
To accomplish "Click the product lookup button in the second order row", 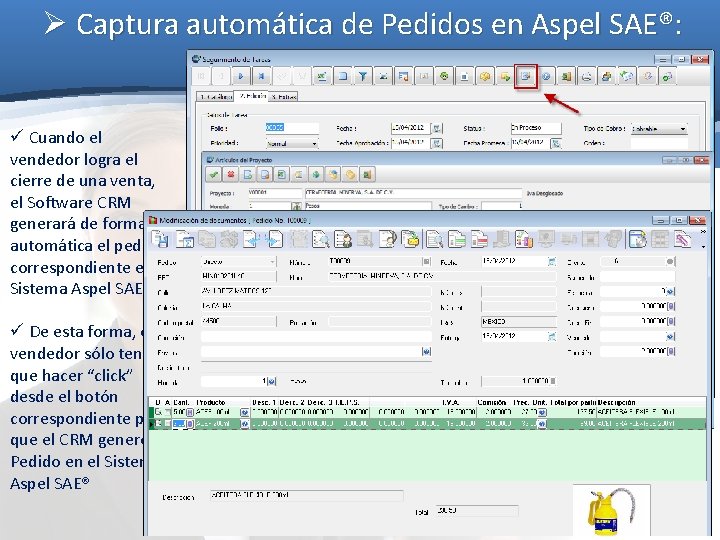I will coord(244,424).
